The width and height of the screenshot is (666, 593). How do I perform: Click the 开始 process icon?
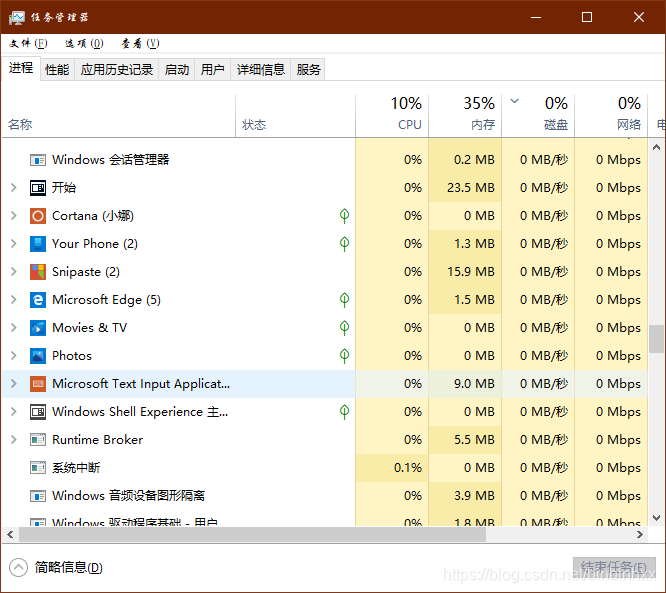[38, 188]
